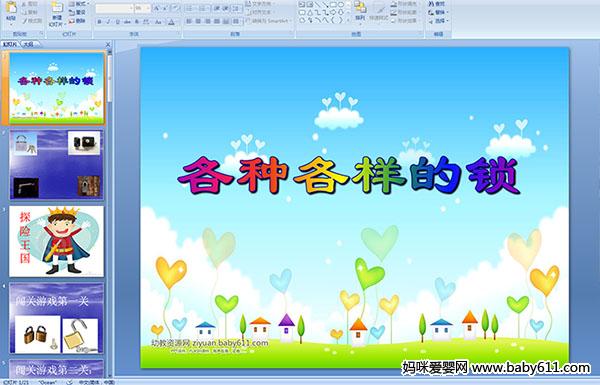Open the Align Text dropdown
600x385 pixels.
click(260, 12)
